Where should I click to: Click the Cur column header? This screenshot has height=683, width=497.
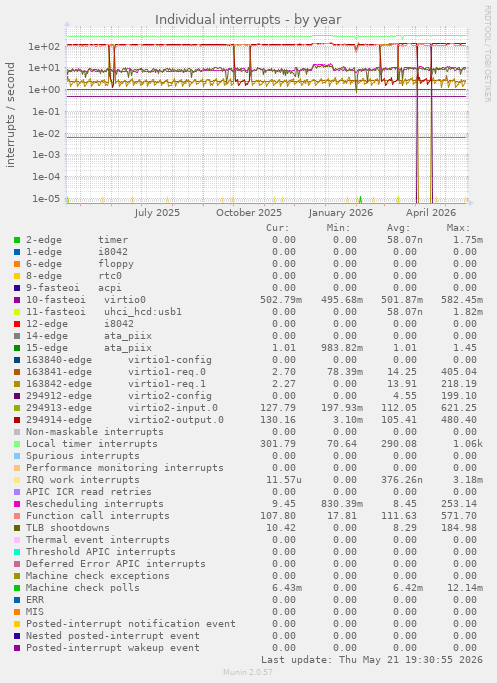coord(278,228)
